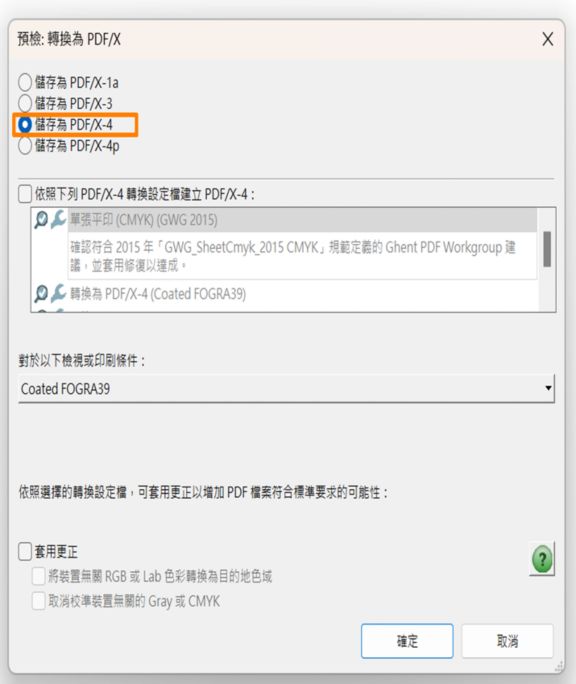Viewport: 576px width, 684px height.
Task: Click the green help question mark icon
Action: point(542,559)
